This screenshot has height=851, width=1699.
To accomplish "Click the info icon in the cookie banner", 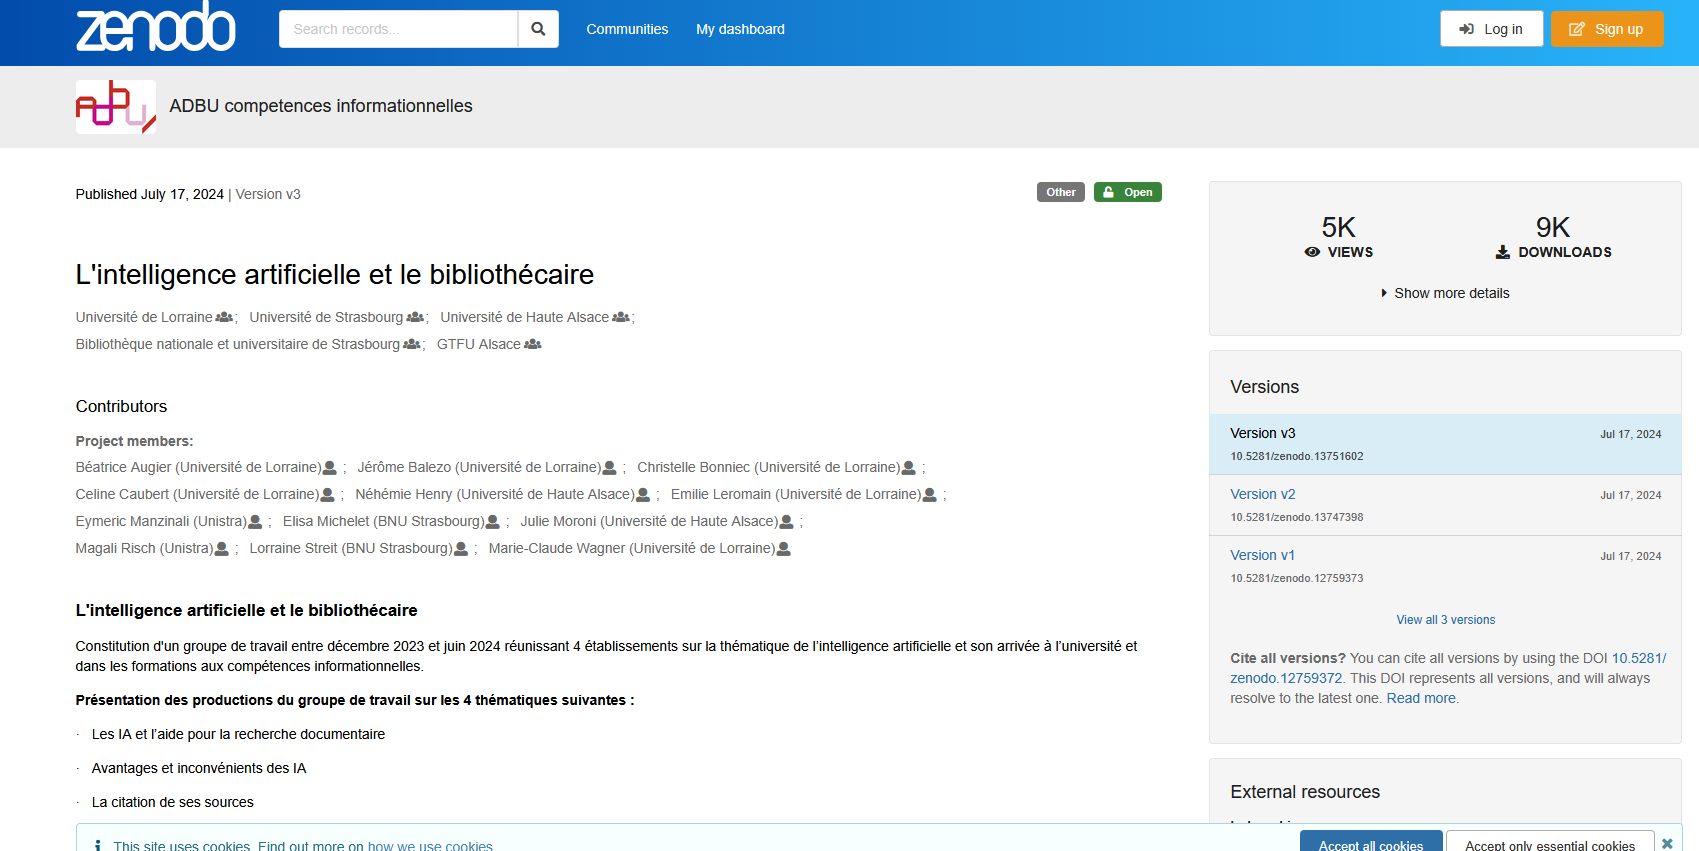I will [x=97, y=846].
